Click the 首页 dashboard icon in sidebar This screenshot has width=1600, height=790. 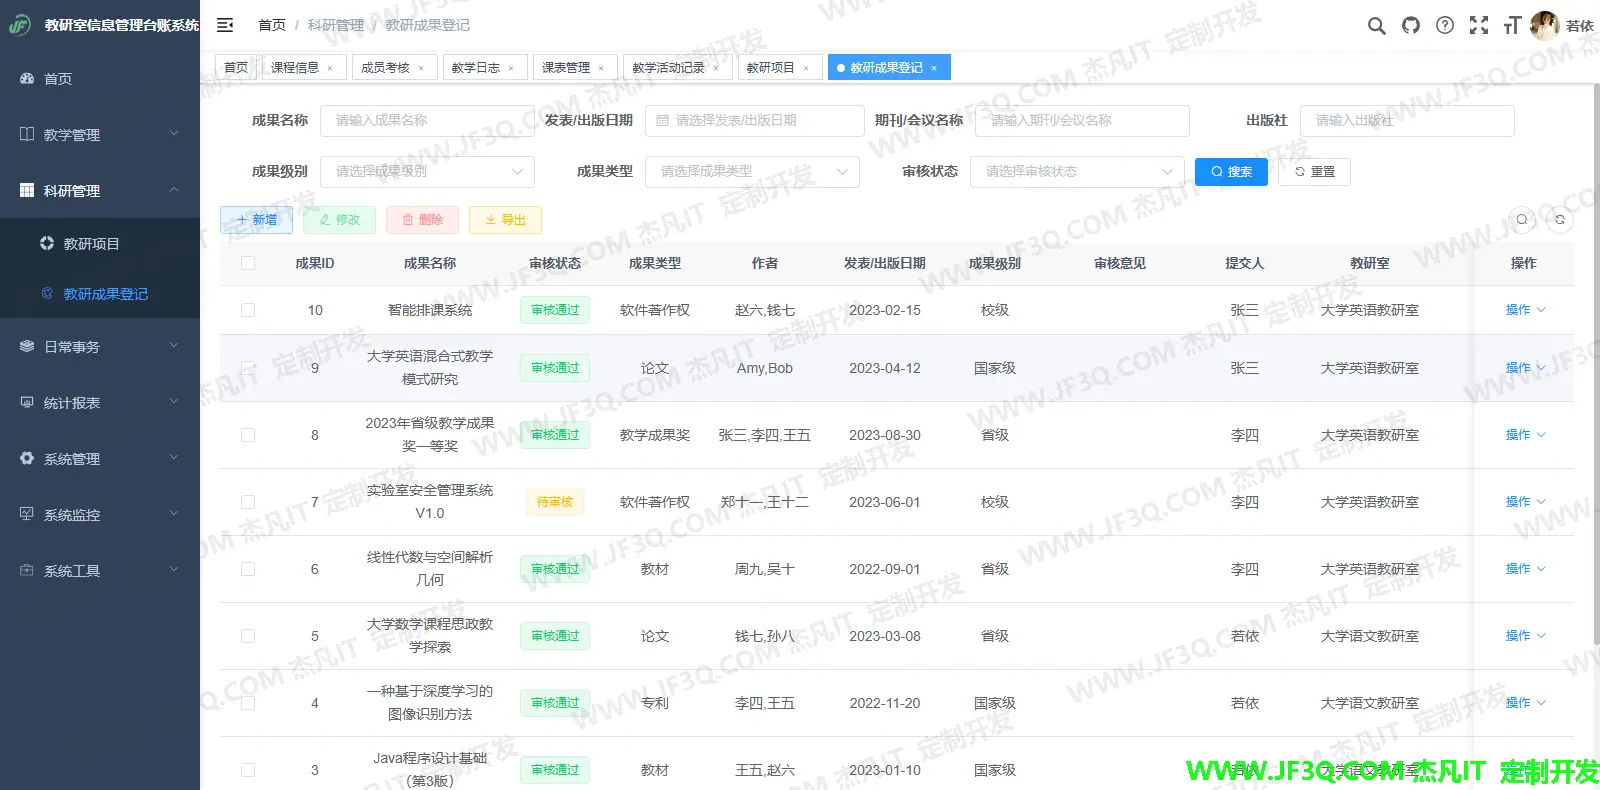pos(27,78)
